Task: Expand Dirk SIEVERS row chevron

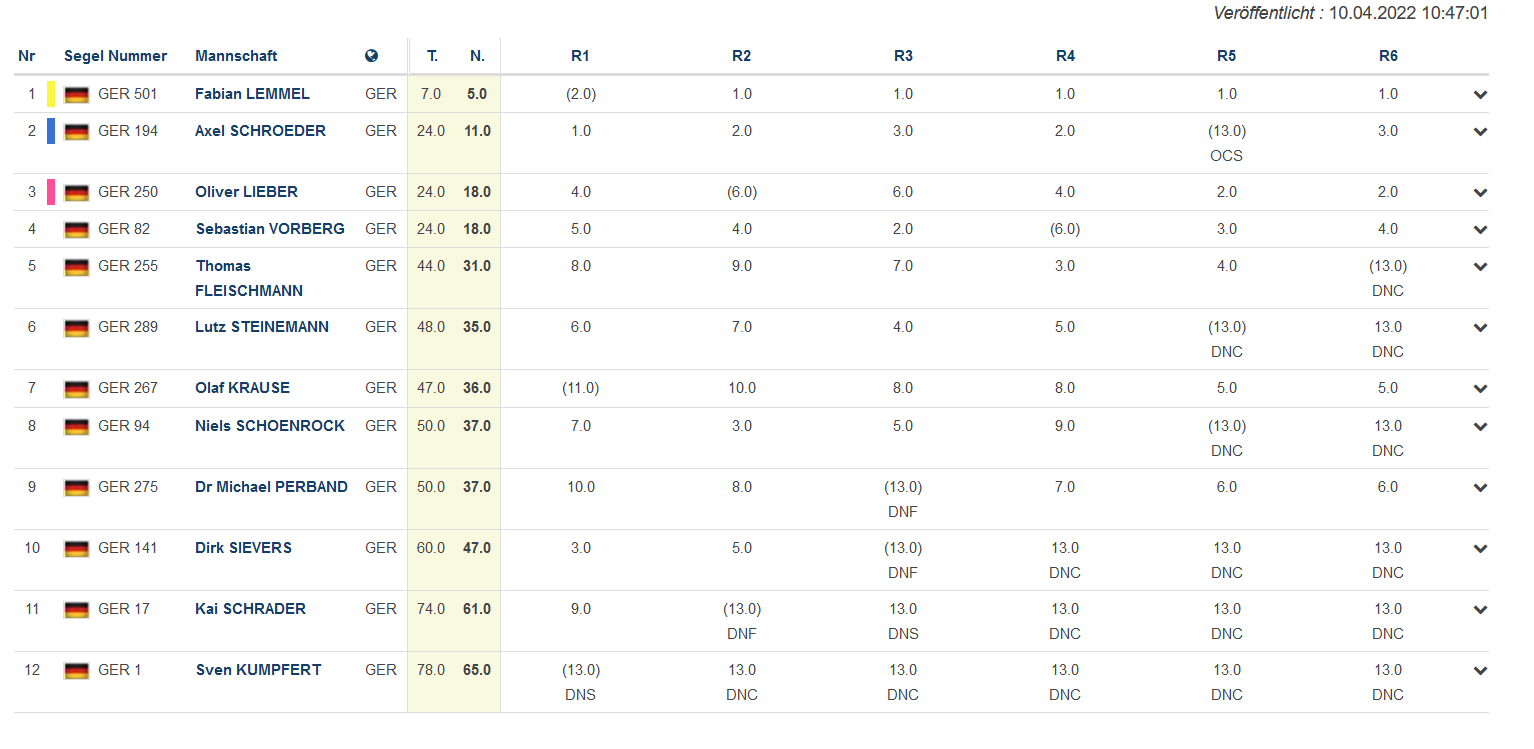Action: (x=1480, y=549)
